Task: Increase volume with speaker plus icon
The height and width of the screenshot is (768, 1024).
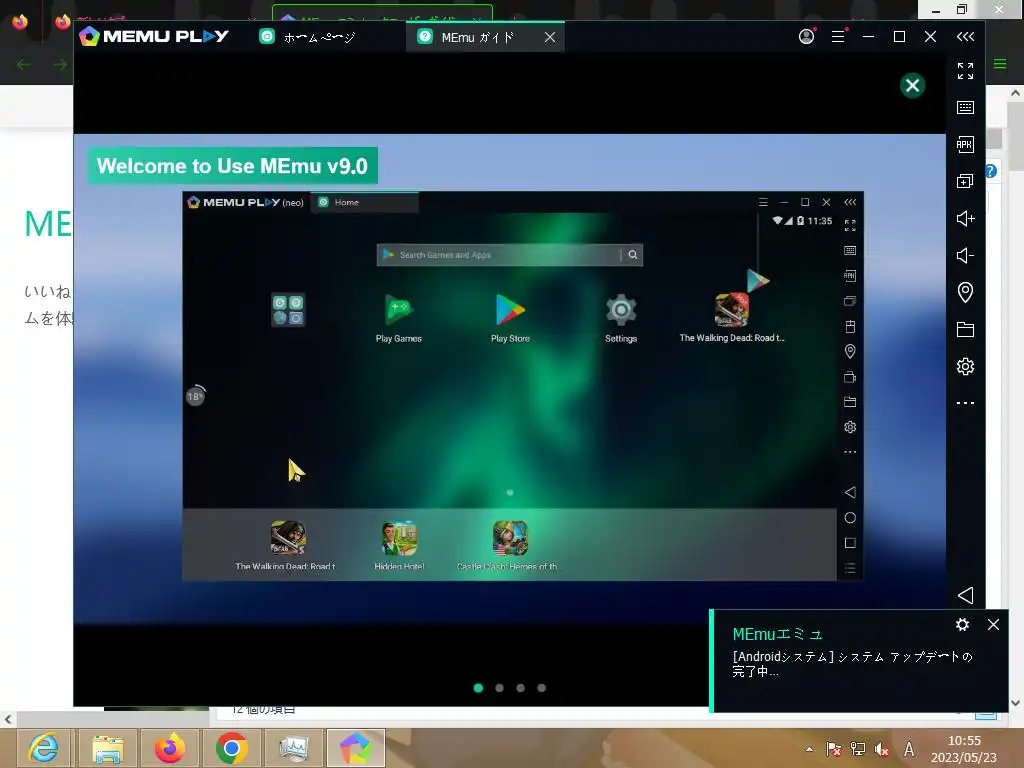Action: (965, 218)
